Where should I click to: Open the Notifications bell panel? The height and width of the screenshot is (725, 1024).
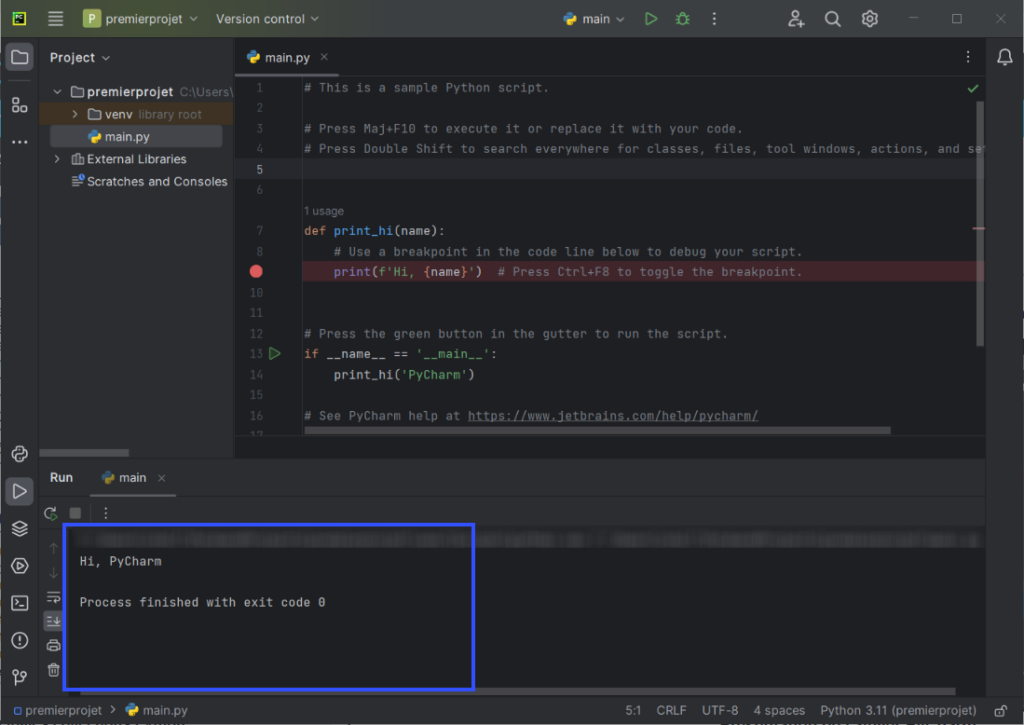click(1004, 58)
